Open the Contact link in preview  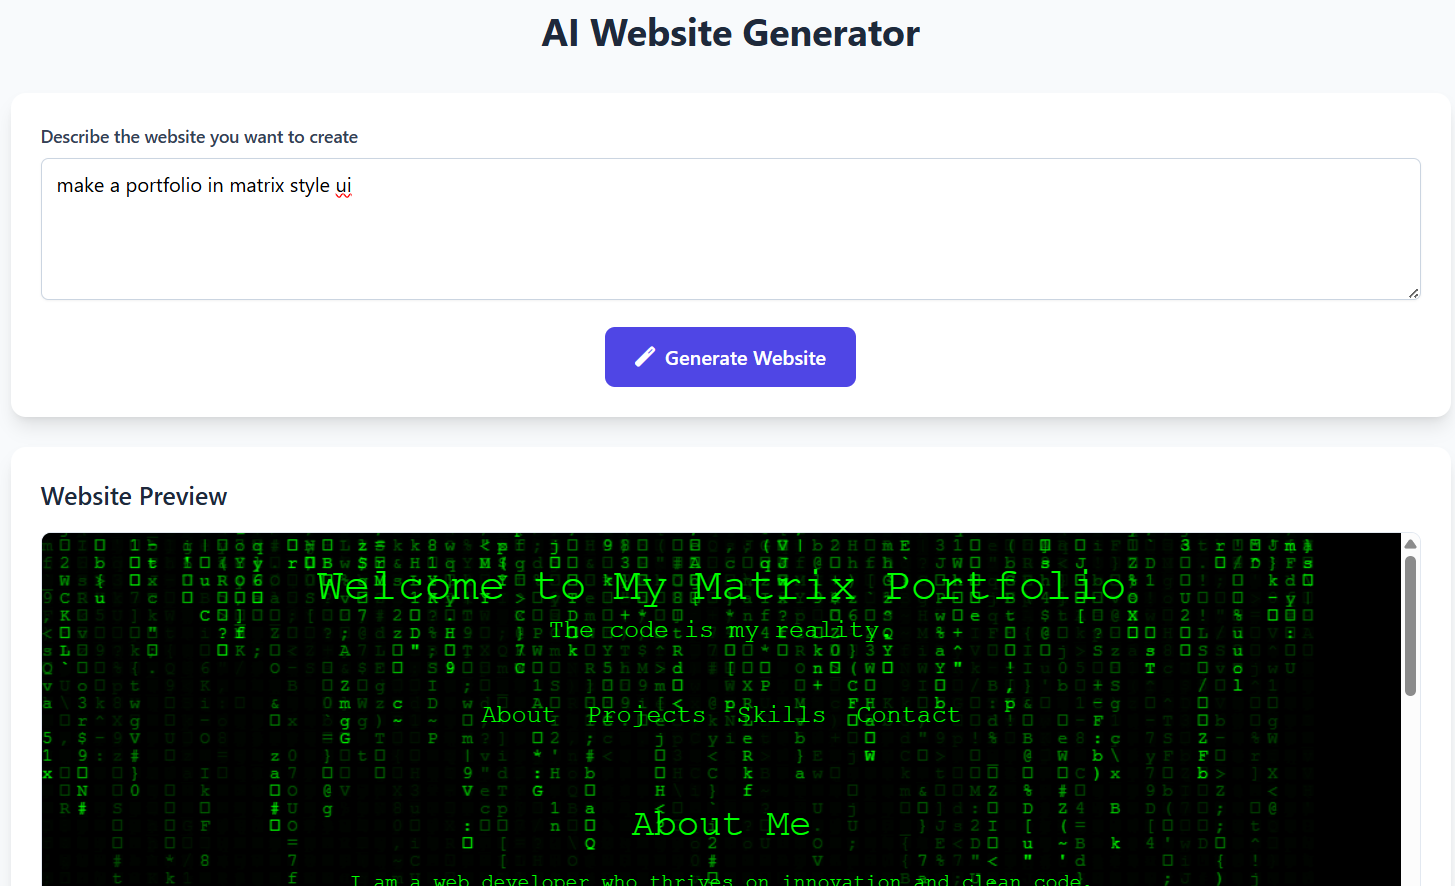[908, 715]
